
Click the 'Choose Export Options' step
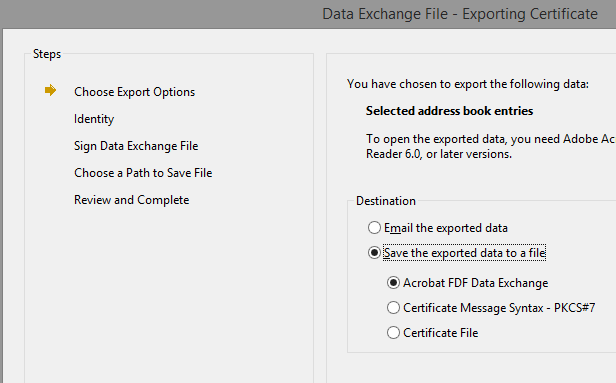pos(134,92)
